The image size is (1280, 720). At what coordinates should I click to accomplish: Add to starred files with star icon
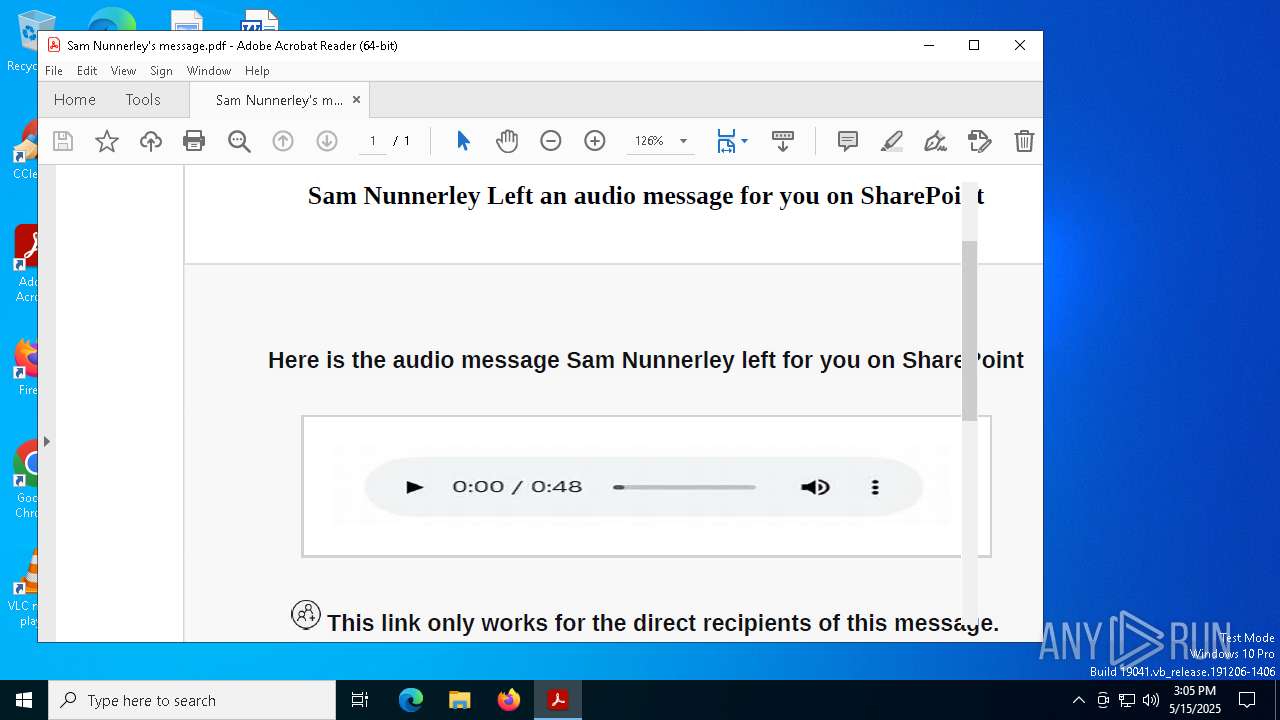pyautogui.click(x=107, y=141)
